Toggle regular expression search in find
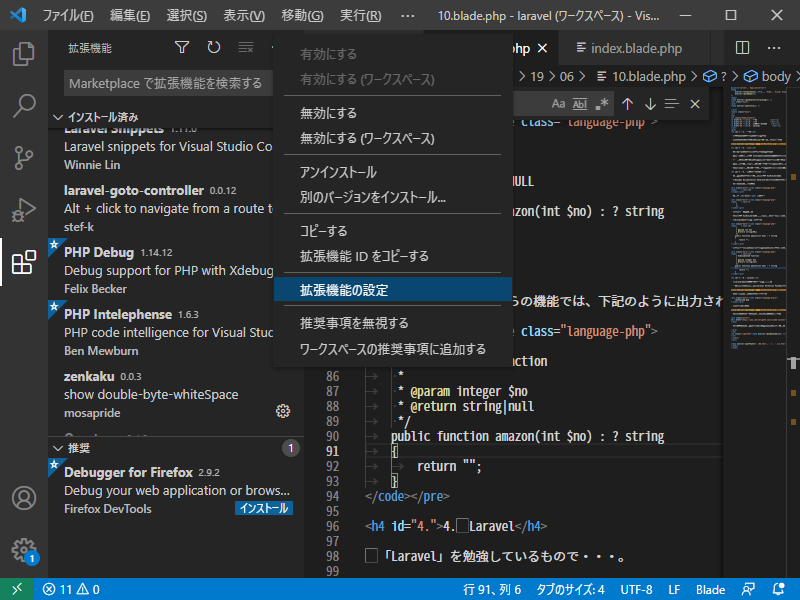Screen dimensions: 800x600 (x=601, y=104)
